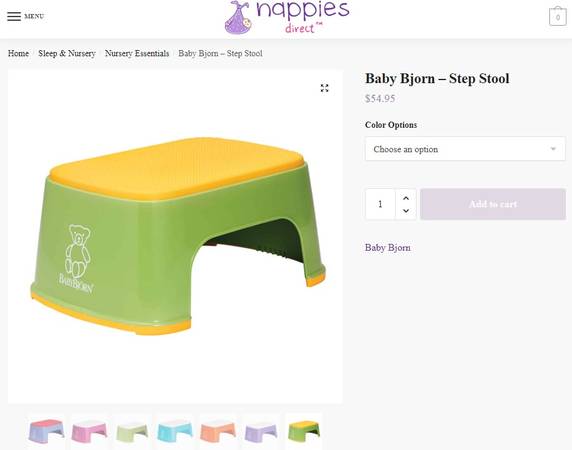Open Sleep & Nursery breadcrumb
572x450 pixels.
(x=67, y=54)
